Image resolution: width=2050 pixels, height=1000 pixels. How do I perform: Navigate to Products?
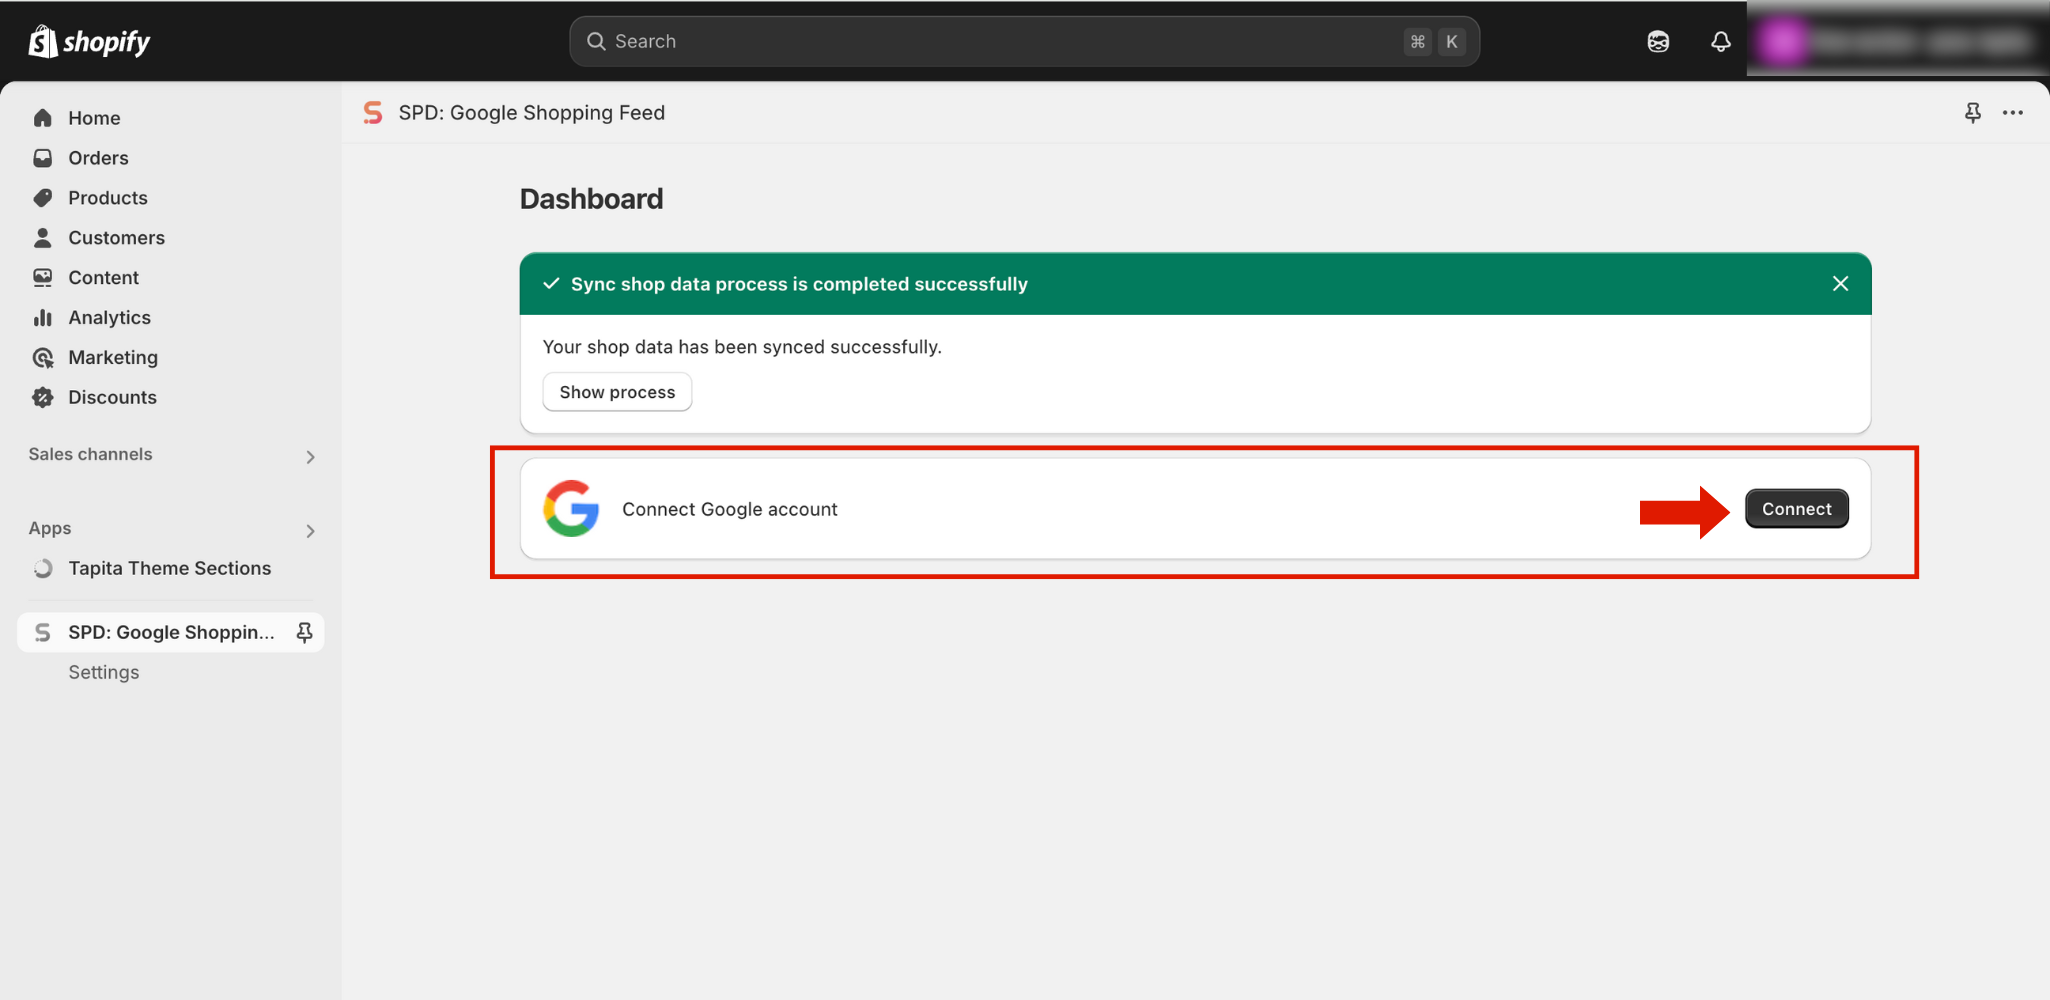pyautogui.click(x=171, y=198)
